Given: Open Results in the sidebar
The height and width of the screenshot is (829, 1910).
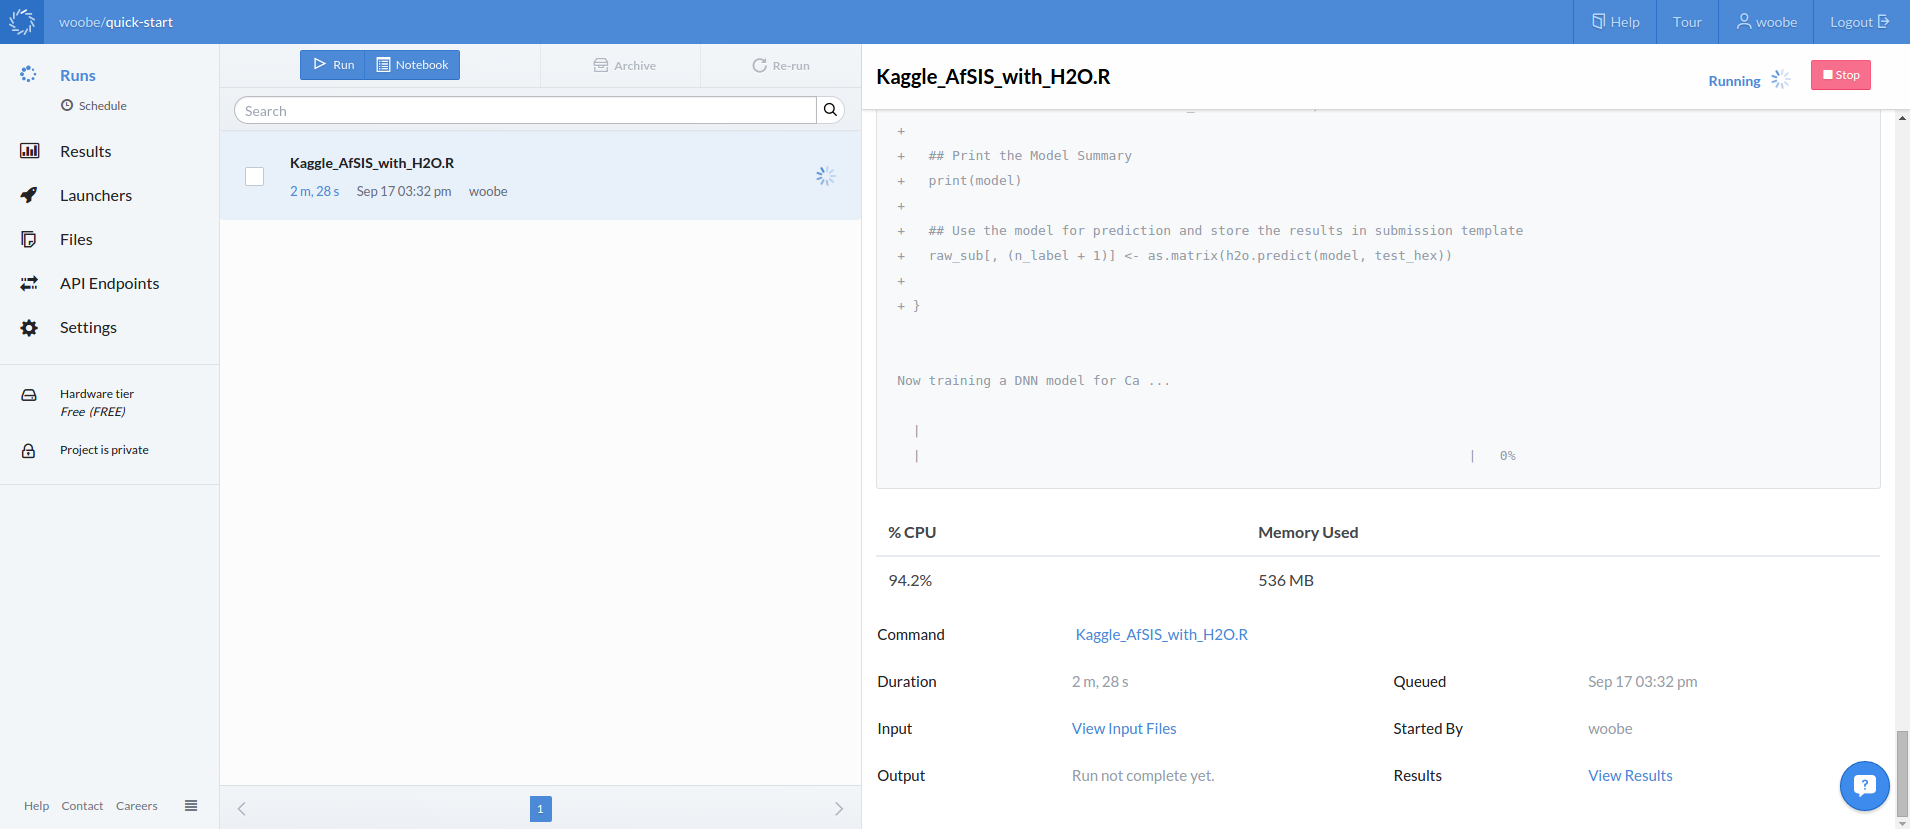Looking at the screenshot, I should click(86, 151).
